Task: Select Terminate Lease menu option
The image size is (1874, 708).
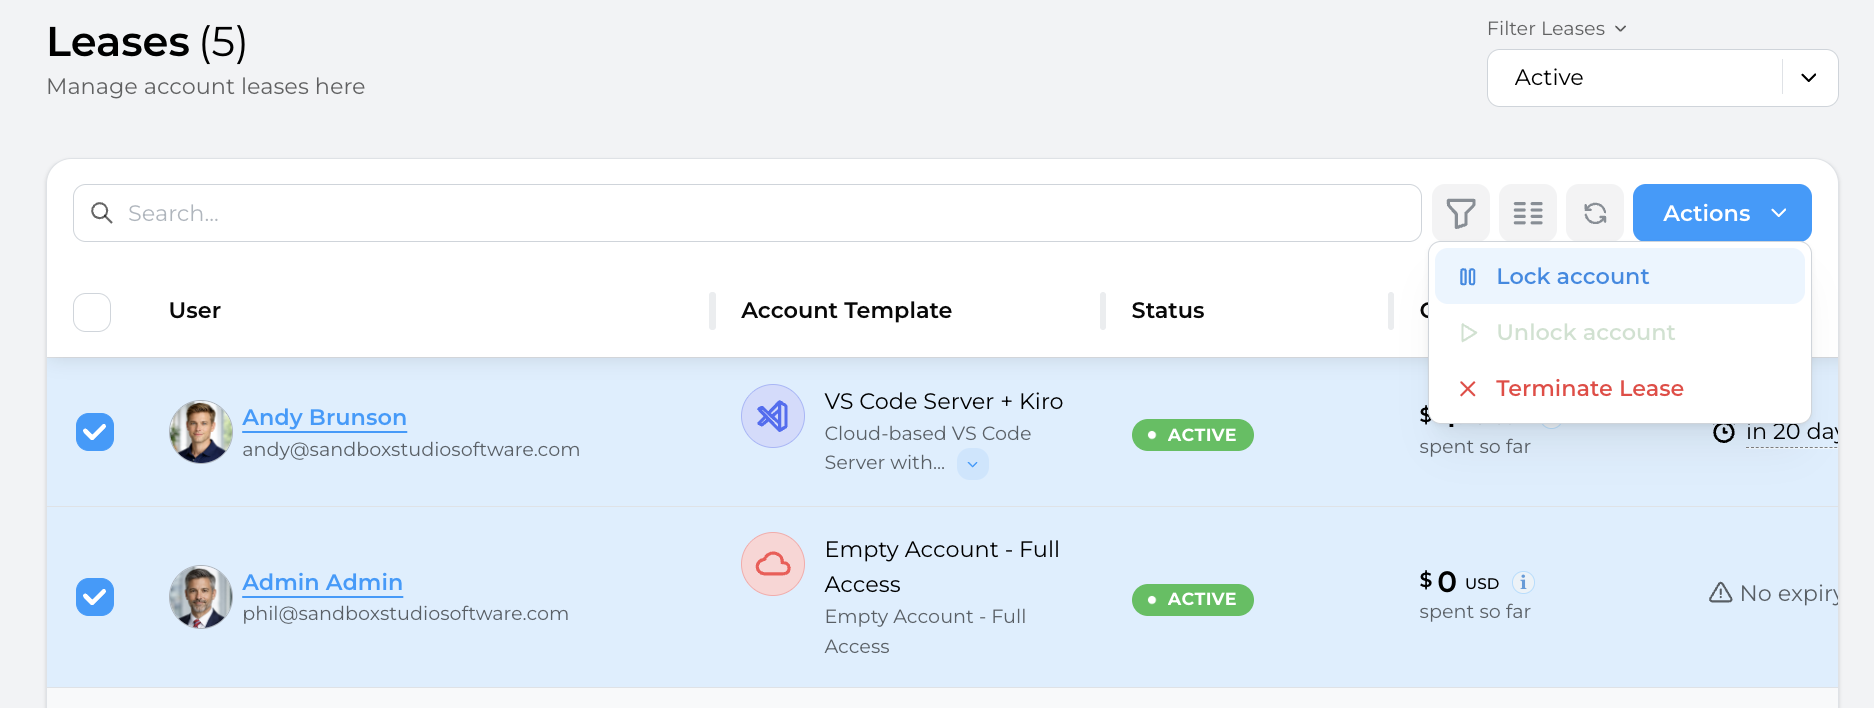Action: [1588, 389]
